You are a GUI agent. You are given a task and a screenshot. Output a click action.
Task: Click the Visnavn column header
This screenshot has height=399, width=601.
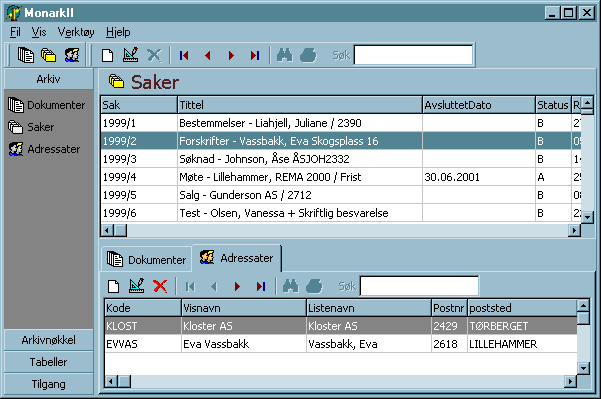[x=244, y=308]
